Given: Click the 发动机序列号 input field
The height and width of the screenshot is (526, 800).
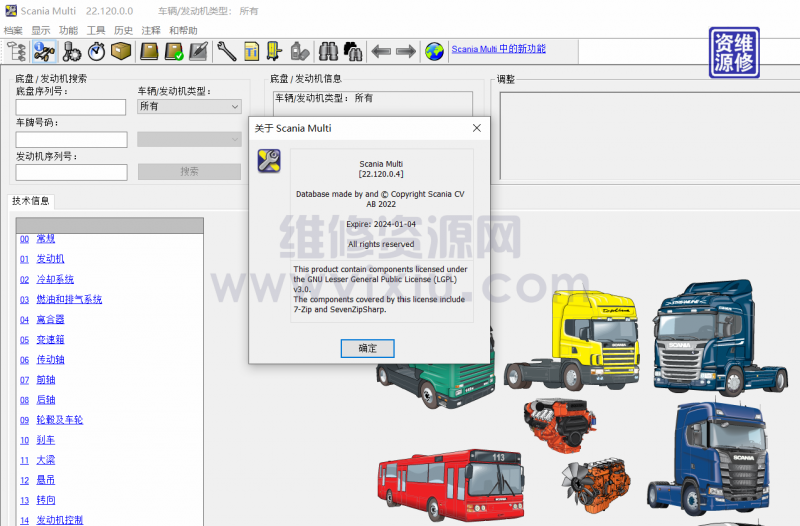Looking at the screenshot, I should click(71, 172).
